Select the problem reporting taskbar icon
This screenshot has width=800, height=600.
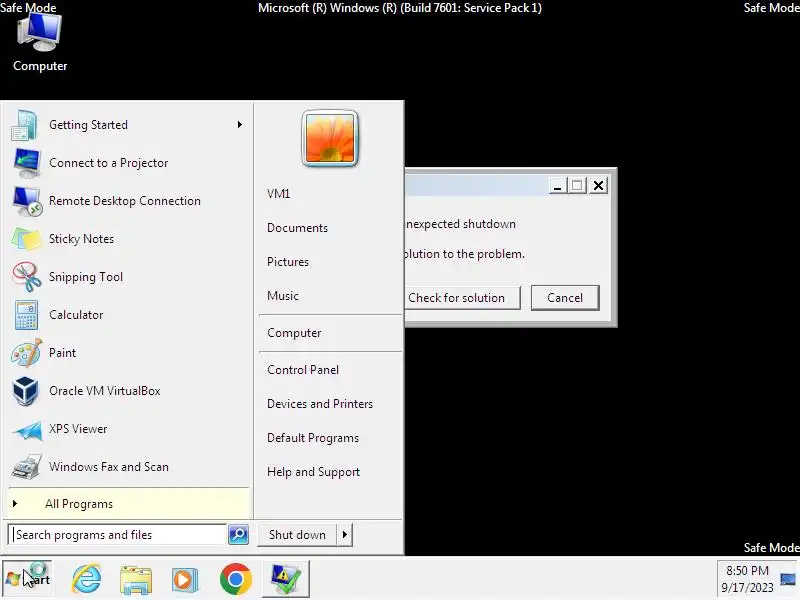[286, 579]
